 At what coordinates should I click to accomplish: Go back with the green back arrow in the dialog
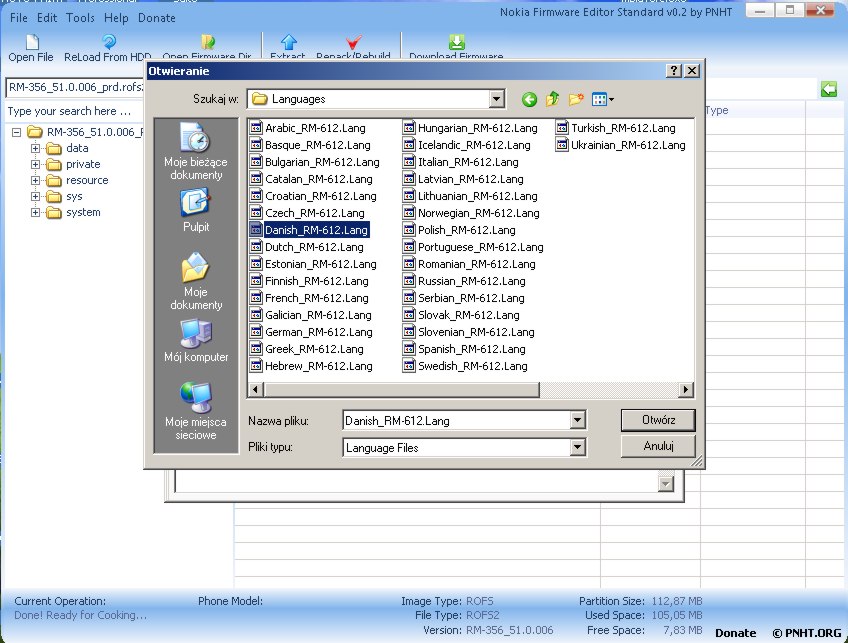tap(529, 99)
